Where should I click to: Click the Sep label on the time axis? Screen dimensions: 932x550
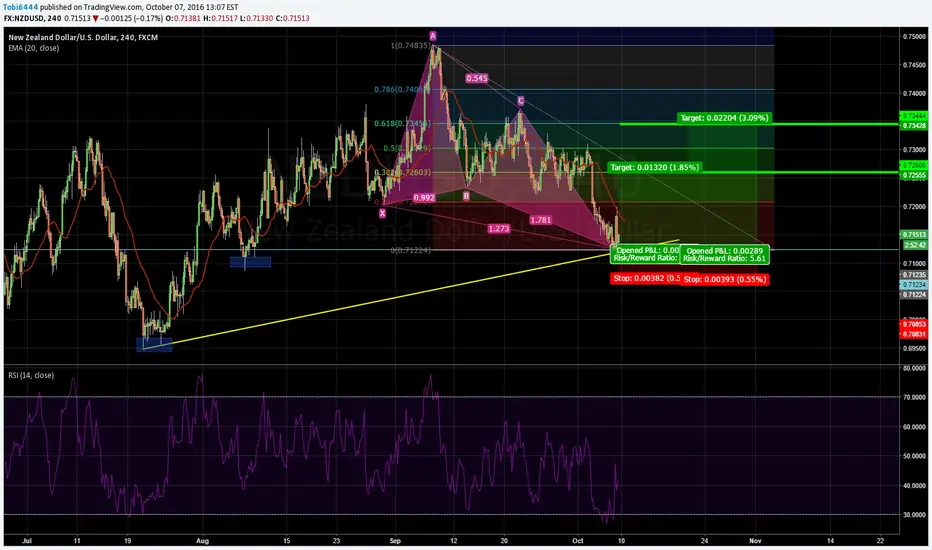click(x=395, y=540)
